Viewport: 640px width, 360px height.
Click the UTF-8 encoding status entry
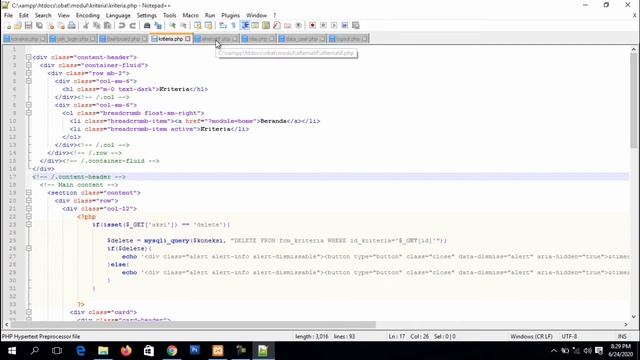569,336
